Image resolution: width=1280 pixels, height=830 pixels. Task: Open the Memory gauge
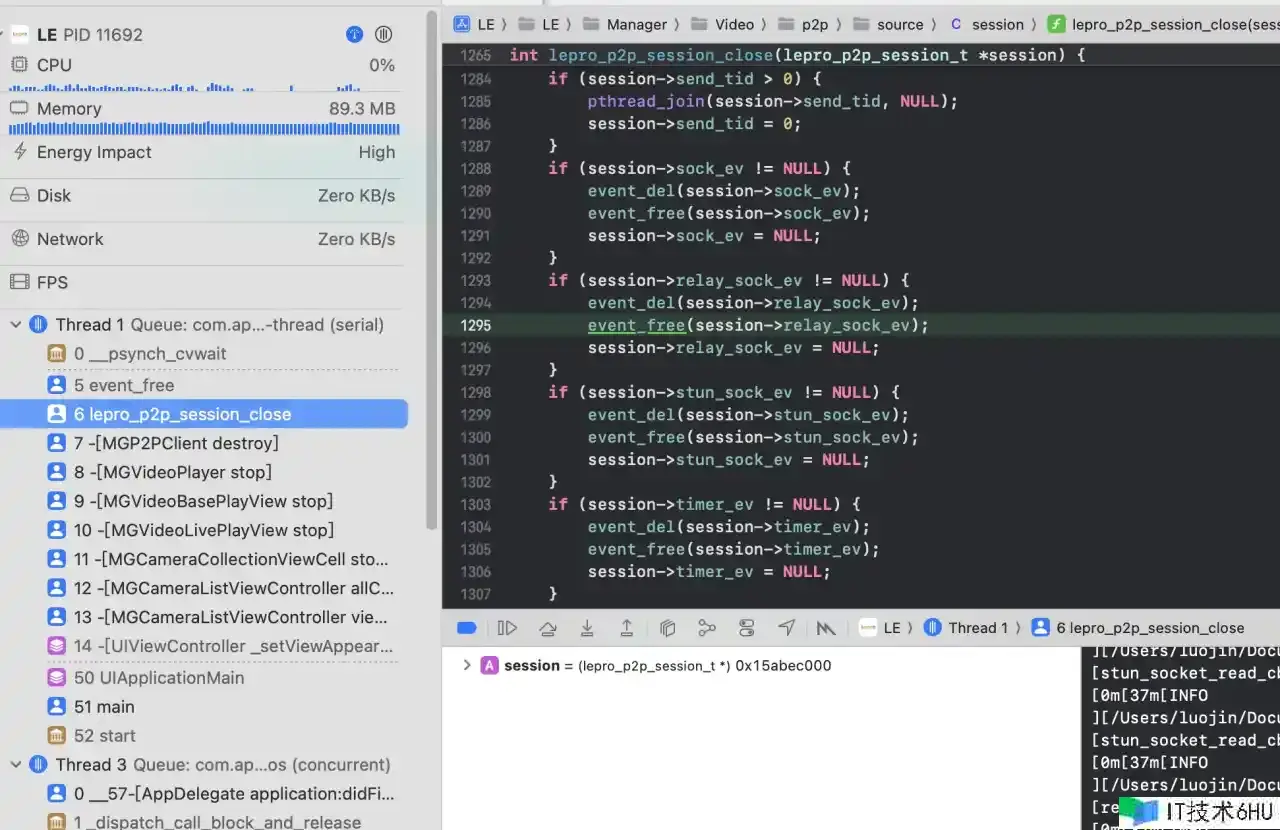point(202,108)
